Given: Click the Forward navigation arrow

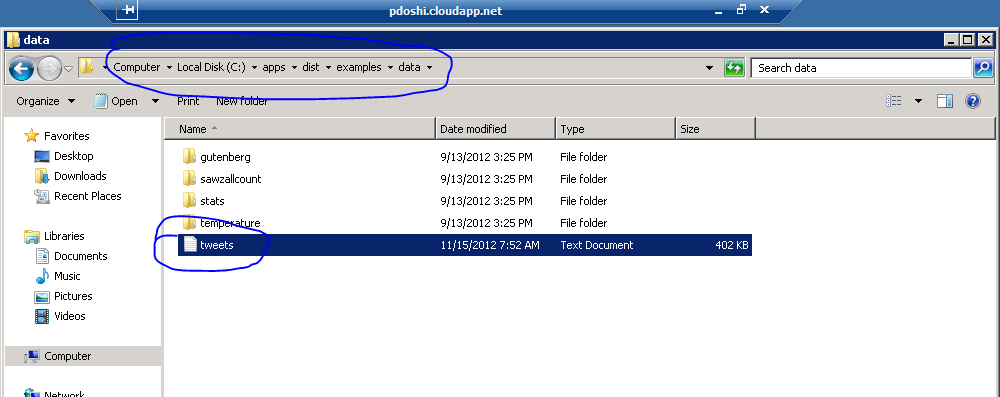Looking at the screenshot, I should 50,68.
